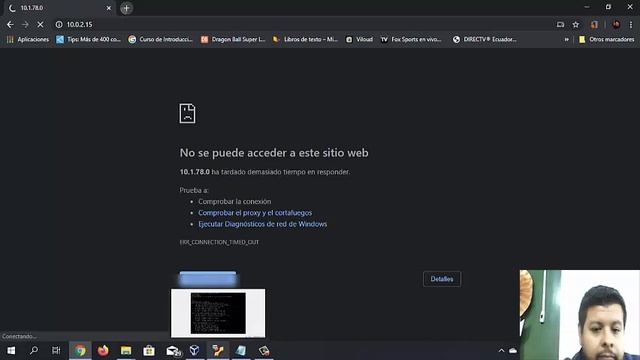
Task: Open Task View on the taskbar
Action: (x=56, y=351)
